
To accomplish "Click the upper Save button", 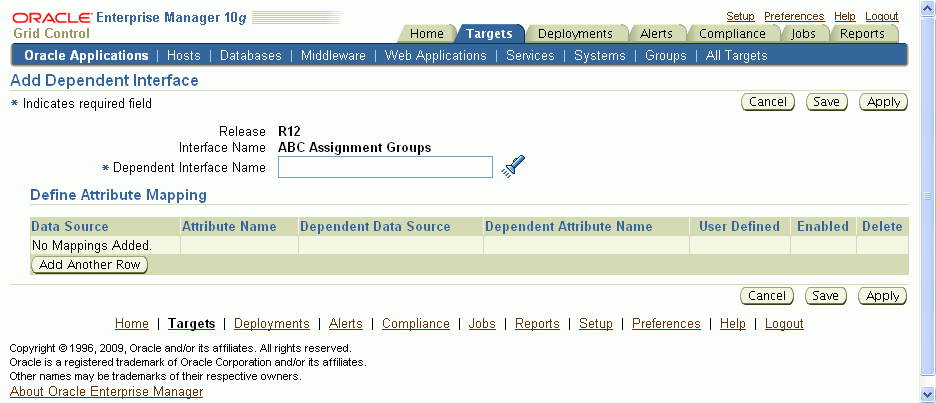I will coord(827,102).
